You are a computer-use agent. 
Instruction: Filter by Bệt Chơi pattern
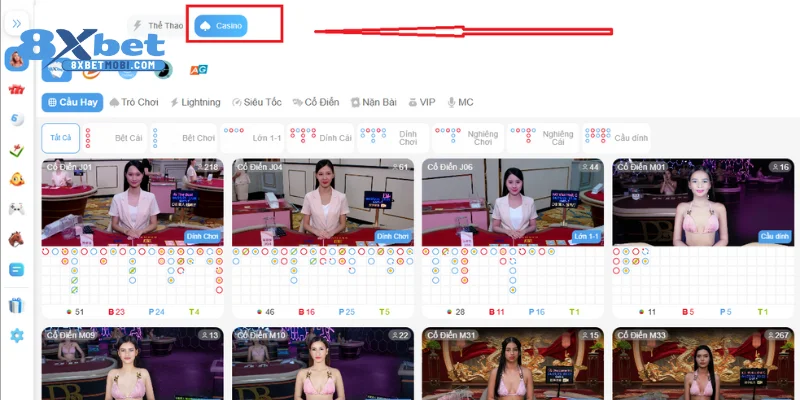click(x=184, y=138)
